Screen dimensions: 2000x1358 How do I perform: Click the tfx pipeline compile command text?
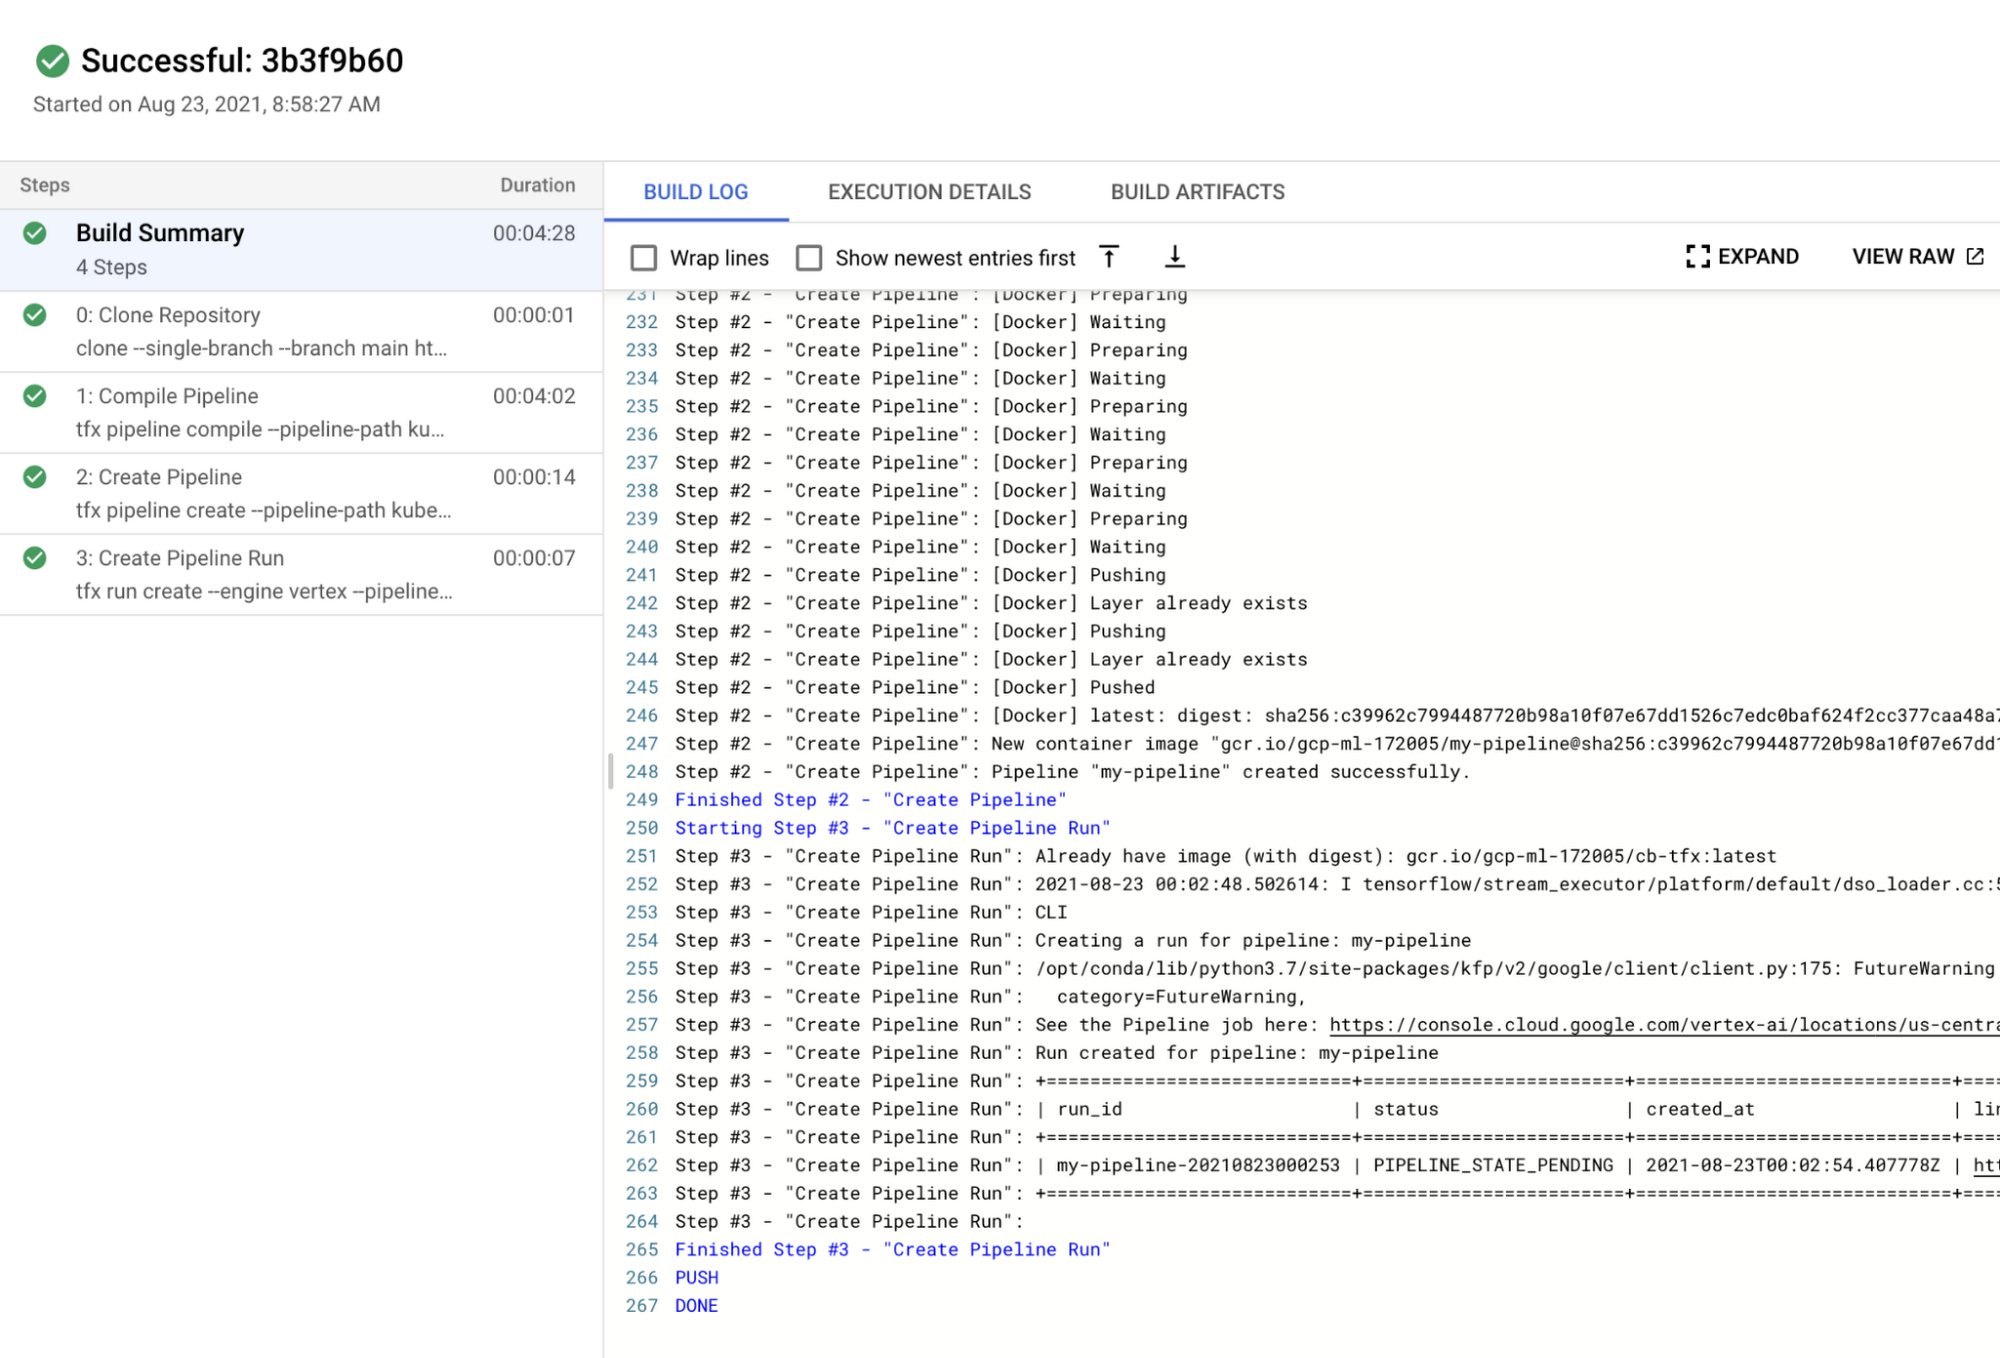261,429
